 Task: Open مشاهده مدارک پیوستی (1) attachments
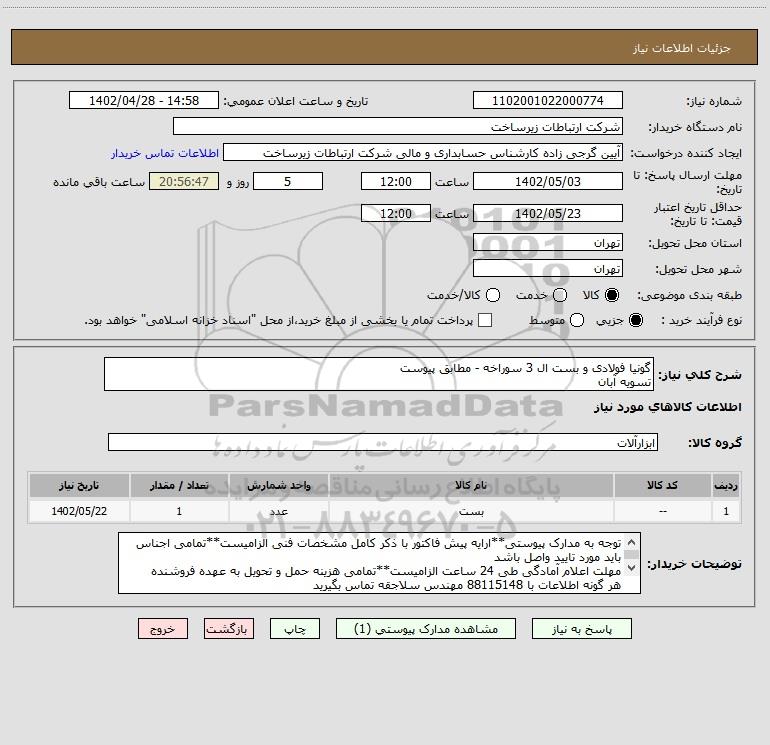click(426, 629)
